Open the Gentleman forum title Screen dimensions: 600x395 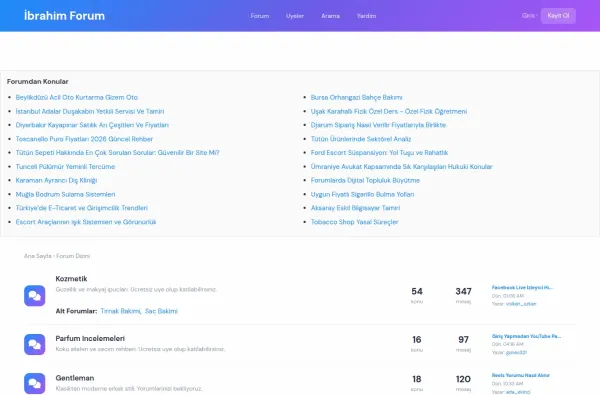pos(75,378)
